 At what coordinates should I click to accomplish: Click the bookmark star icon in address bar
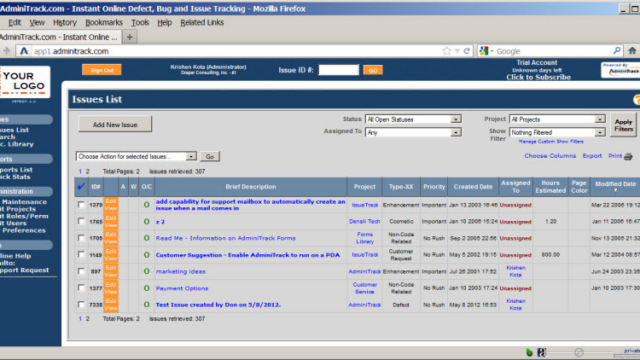[447, 51]
